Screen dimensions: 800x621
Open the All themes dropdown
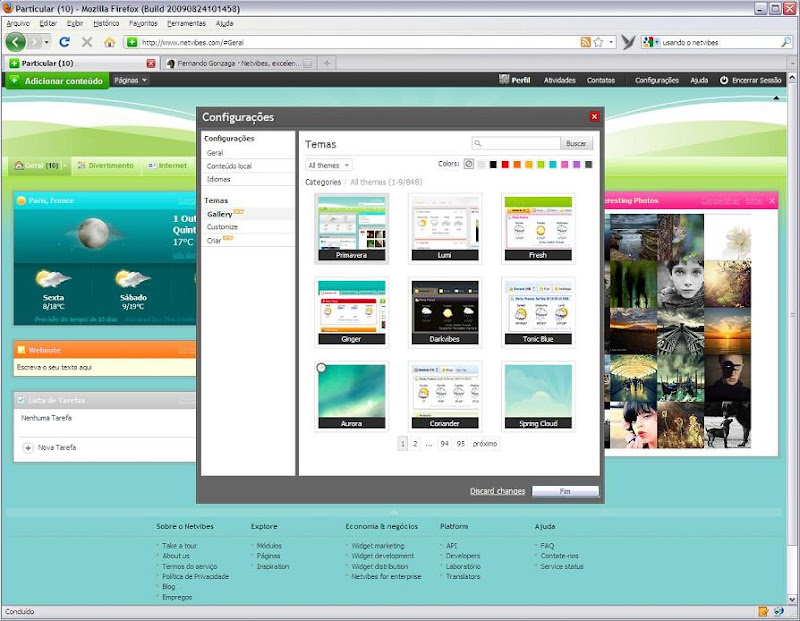pos(329,165)
